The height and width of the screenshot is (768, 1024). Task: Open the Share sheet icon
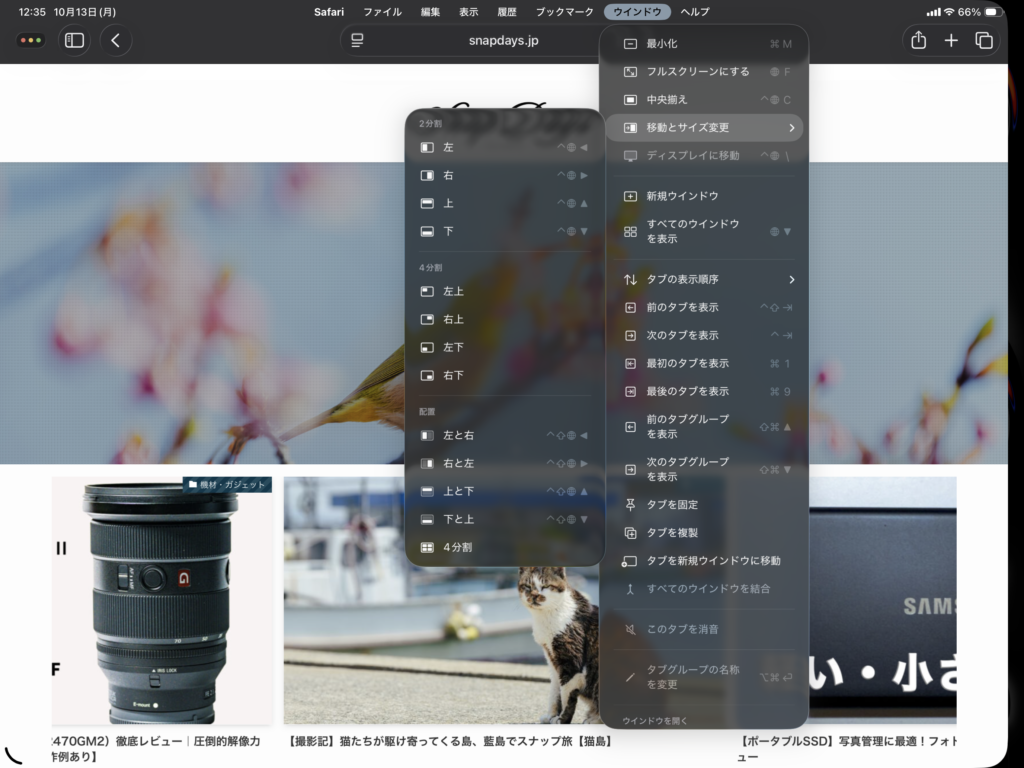click(x=918, y=40)
